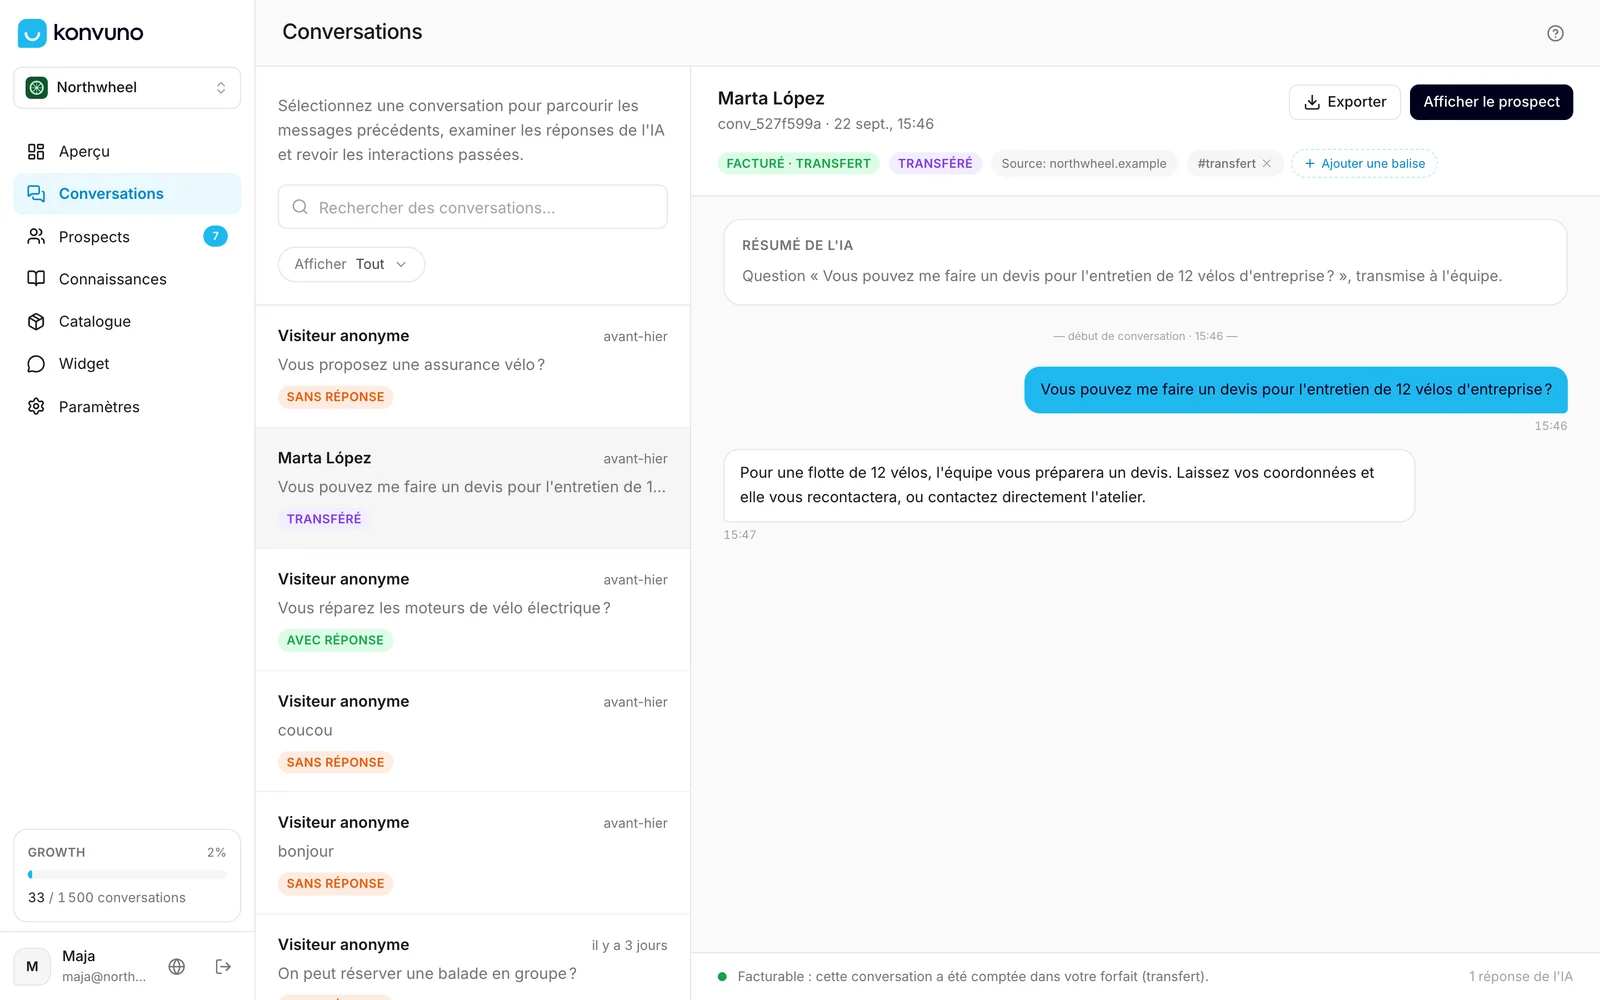1600x1000 pixels.
Task: Click the conv_527f599a conversation ID text
Action: coord(769,124)
